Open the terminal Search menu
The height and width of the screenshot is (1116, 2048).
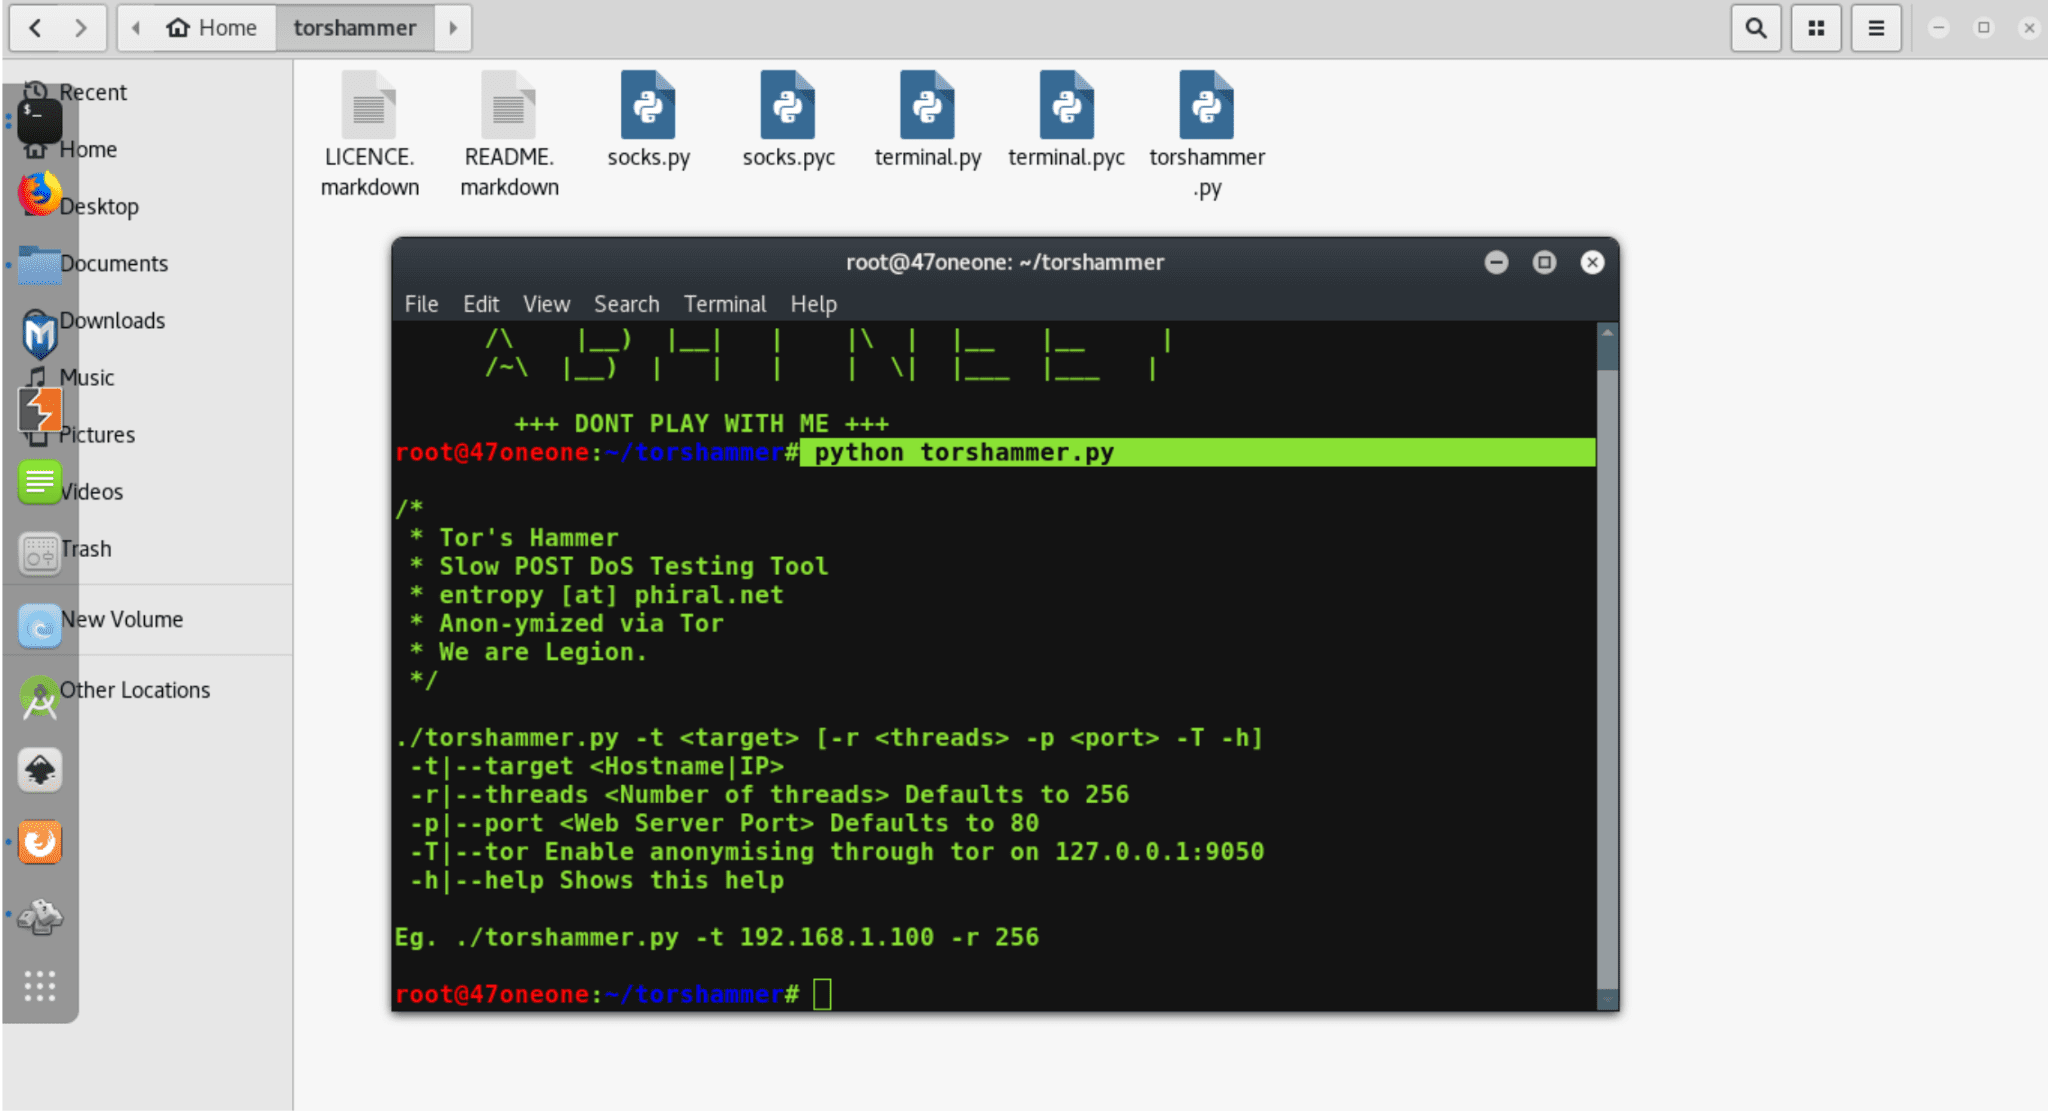point(626,304)
